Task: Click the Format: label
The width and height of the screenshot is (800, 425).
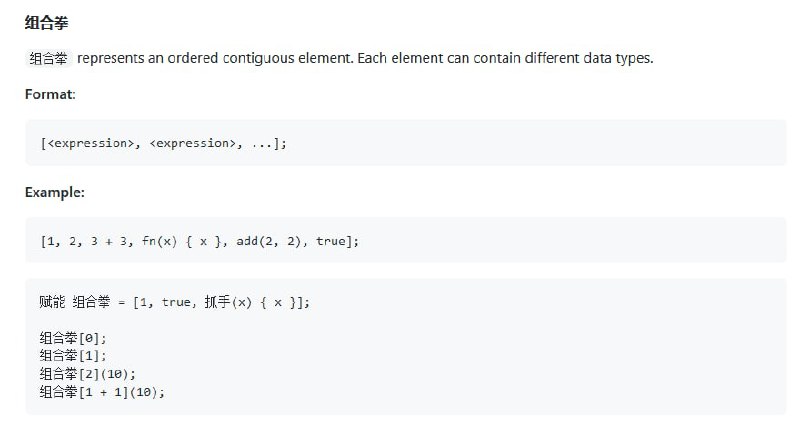Action: (x=50, y=94)
